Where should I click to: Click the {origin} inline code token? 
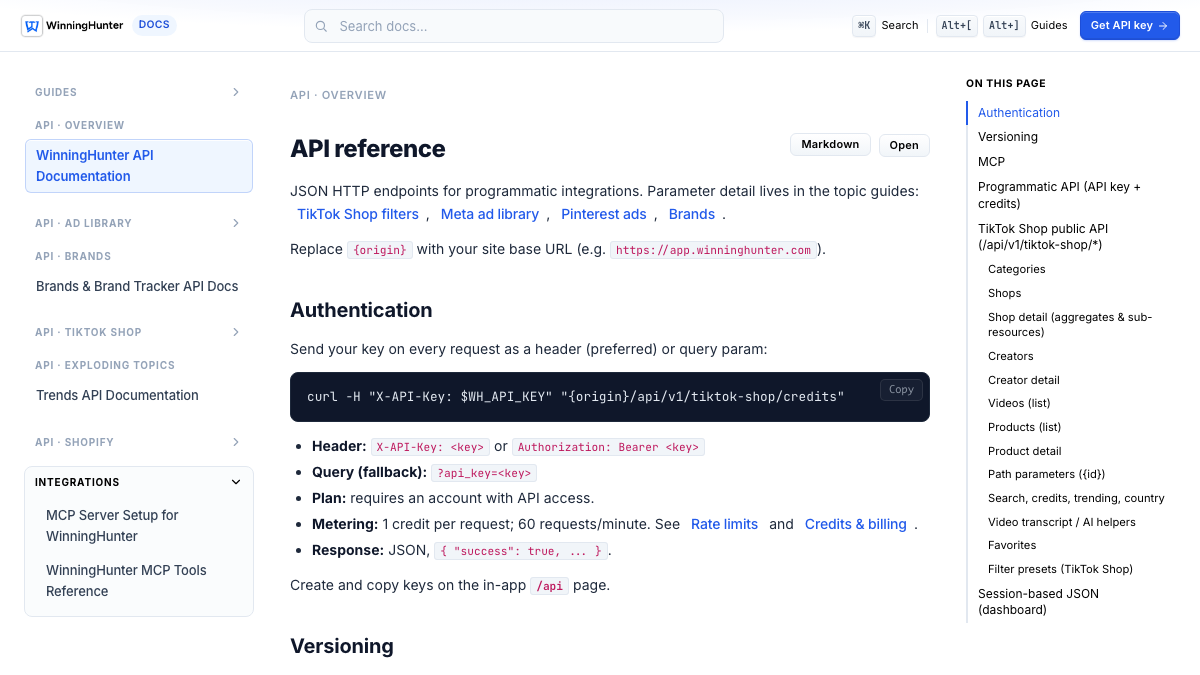[380, 250]
